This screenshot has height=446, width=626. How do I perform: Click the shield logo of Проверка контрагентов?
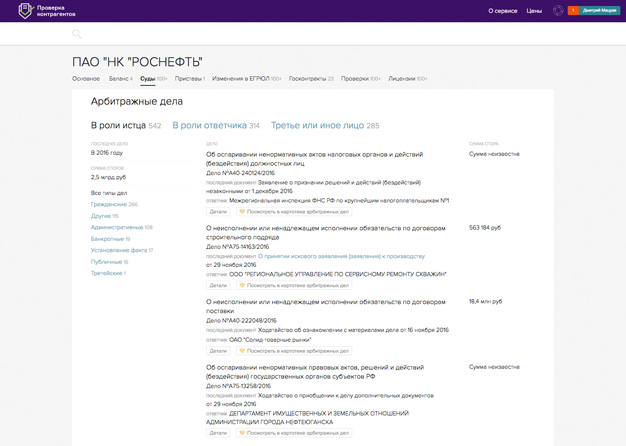[25, 11]
